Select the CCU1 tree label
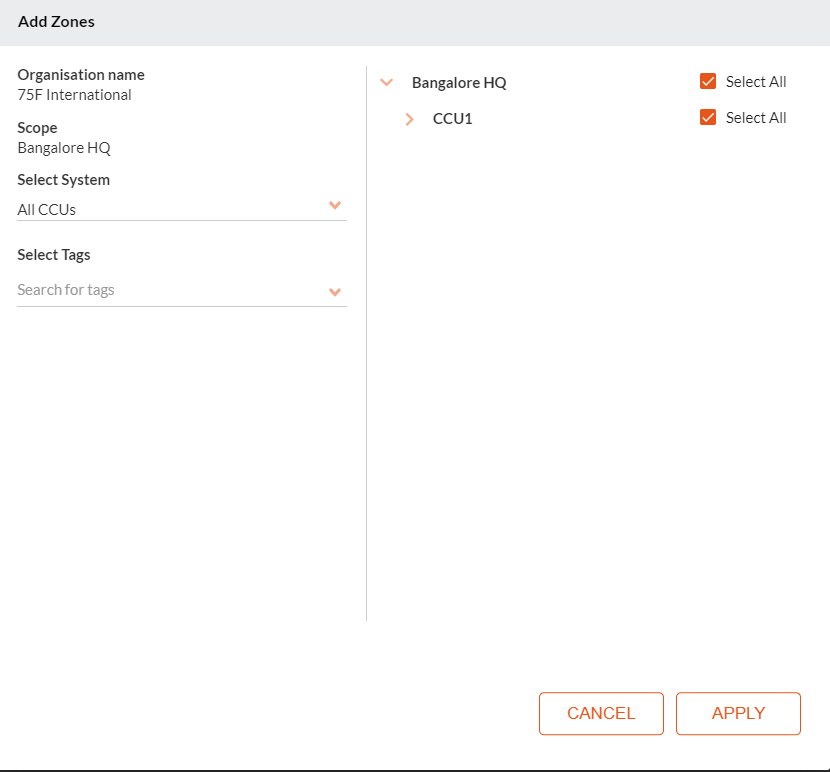 click(x=452, y=119)
